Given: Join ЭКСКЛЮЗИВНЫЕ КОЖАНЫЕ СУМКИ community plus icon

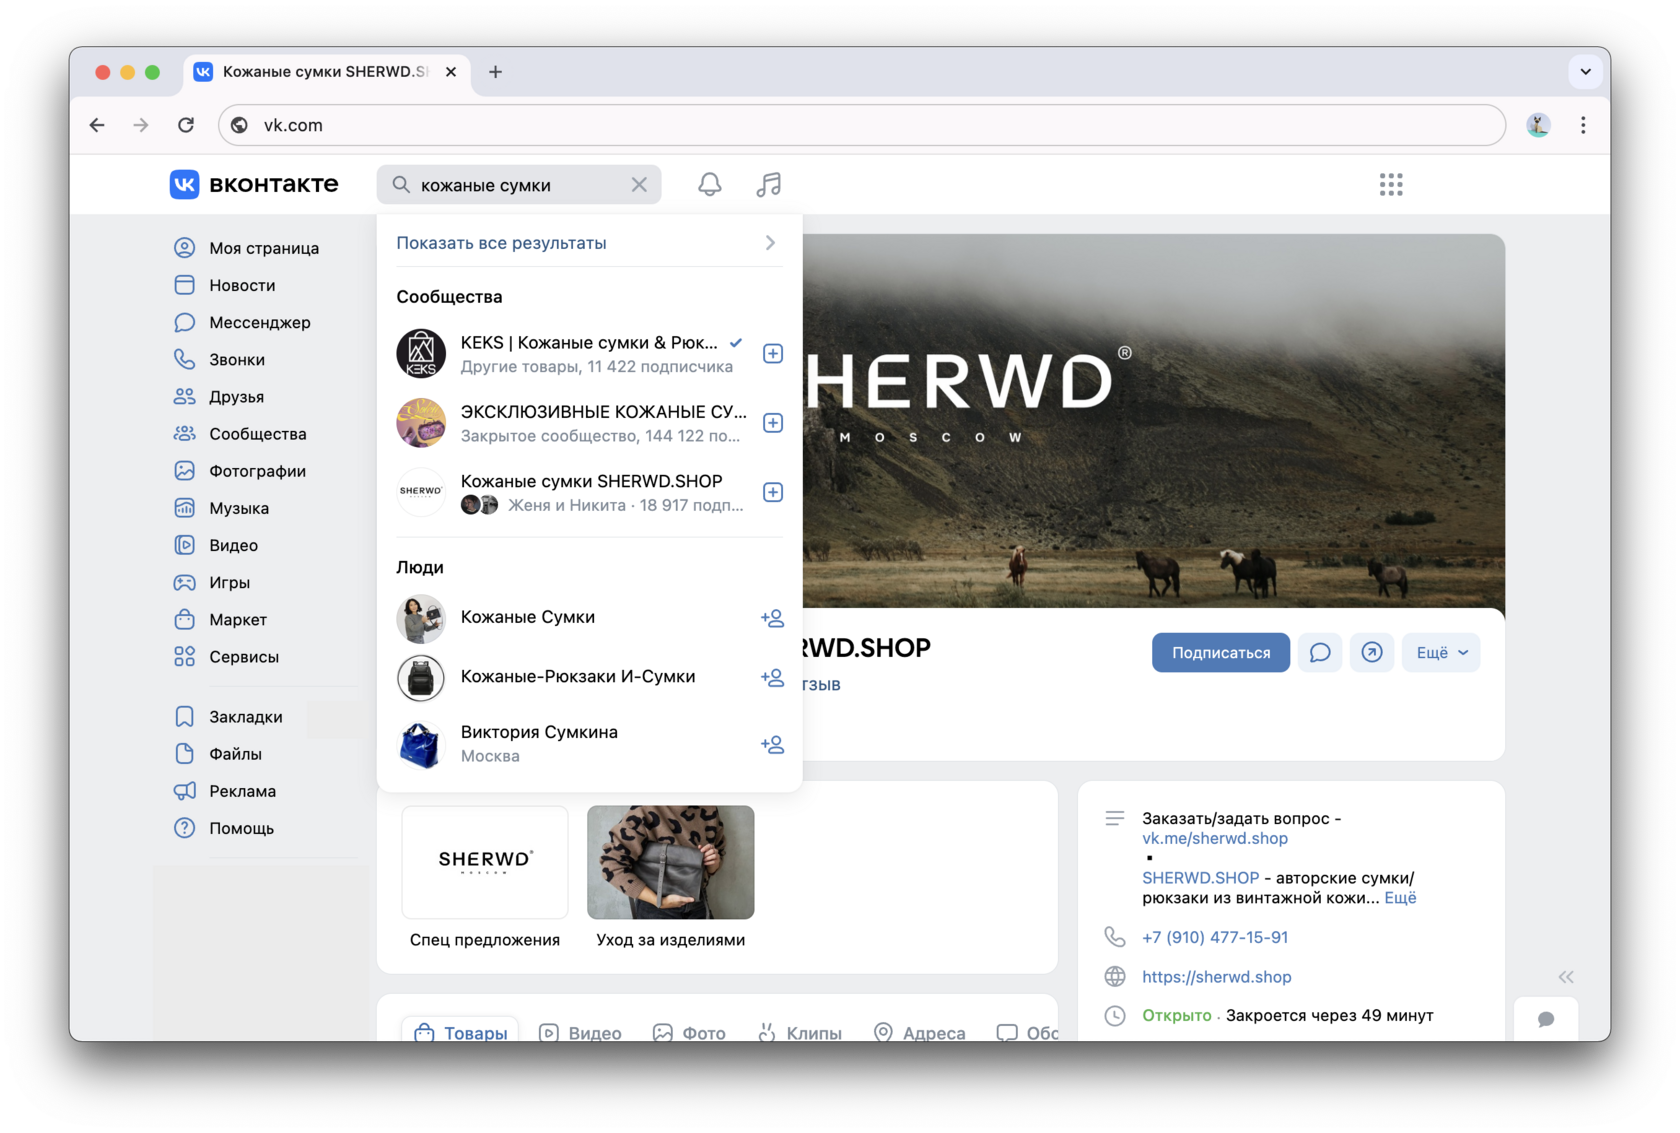Looking at the screenshot, I should 772,423.
